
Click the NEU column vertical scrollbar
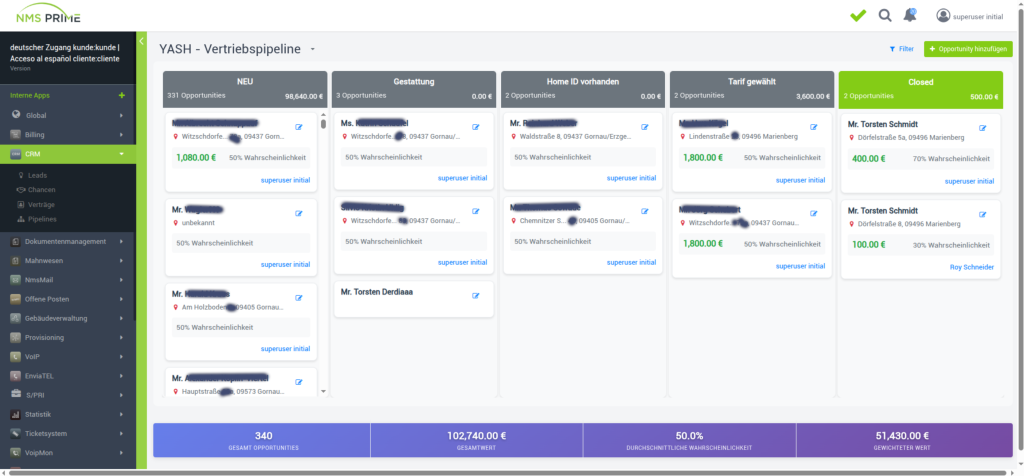[323, 255]
